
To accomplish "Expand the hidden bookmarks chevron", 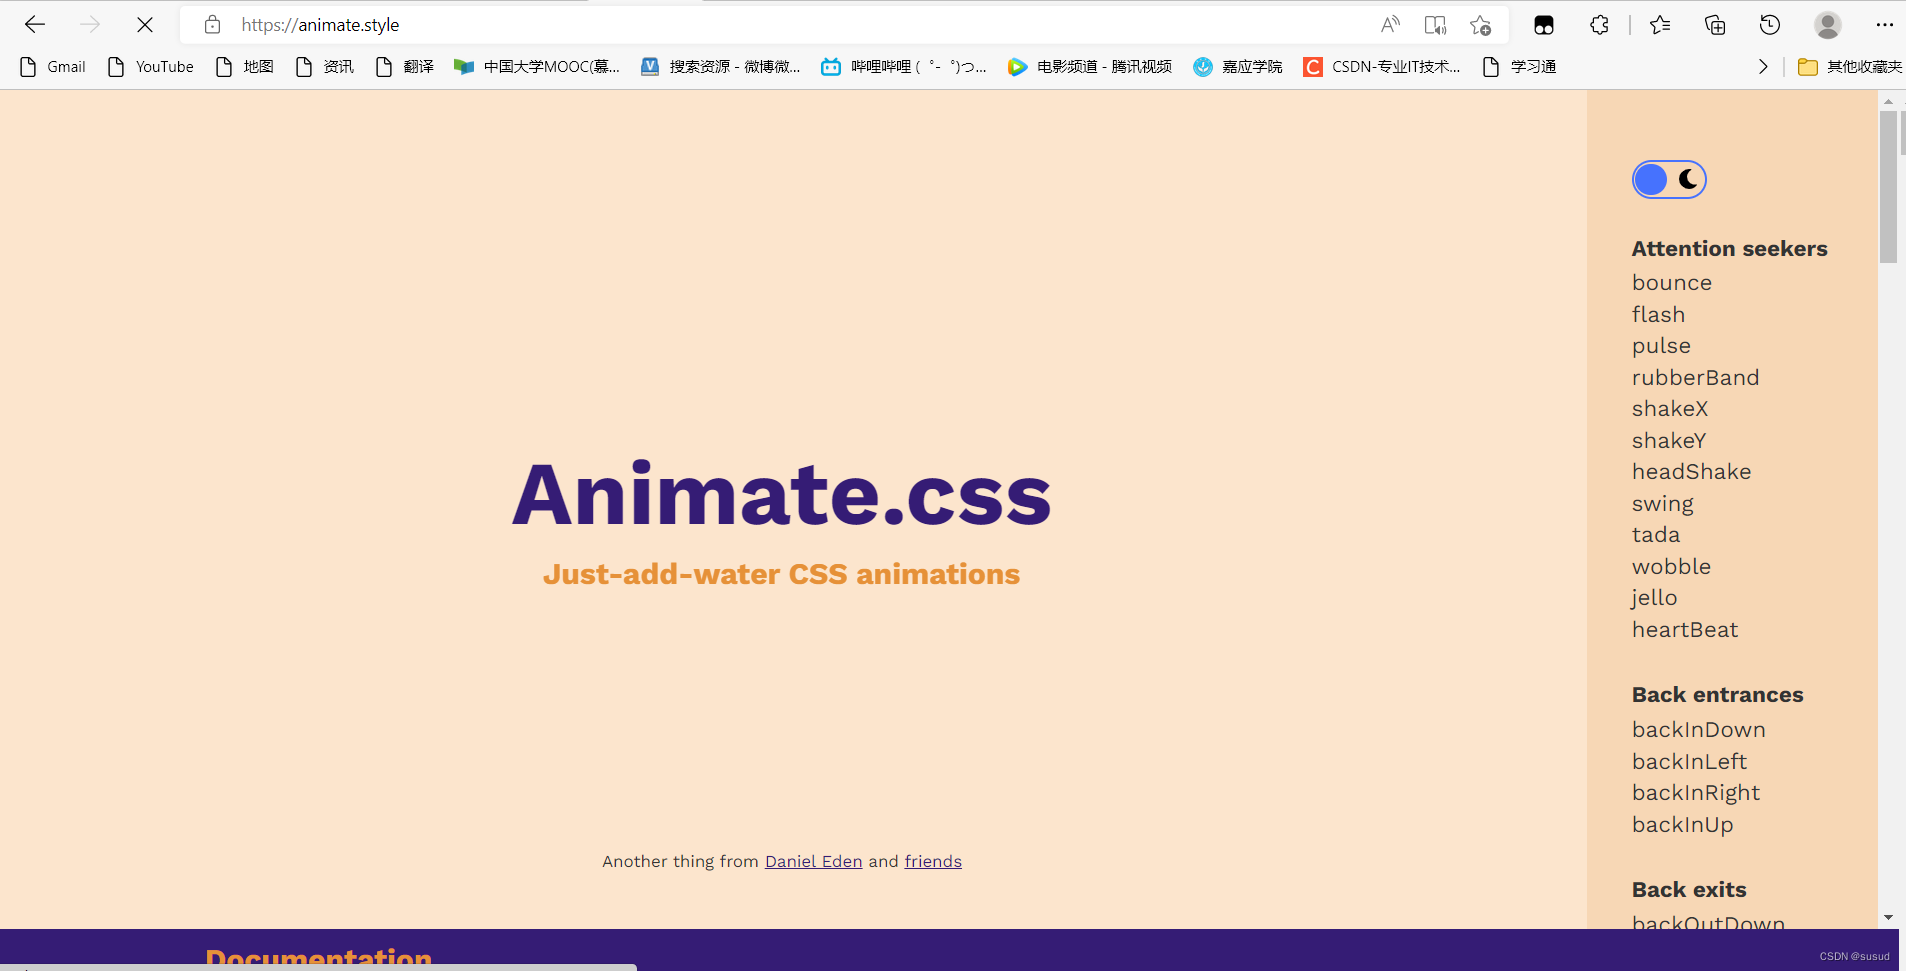I will (x=1763, y=66).
